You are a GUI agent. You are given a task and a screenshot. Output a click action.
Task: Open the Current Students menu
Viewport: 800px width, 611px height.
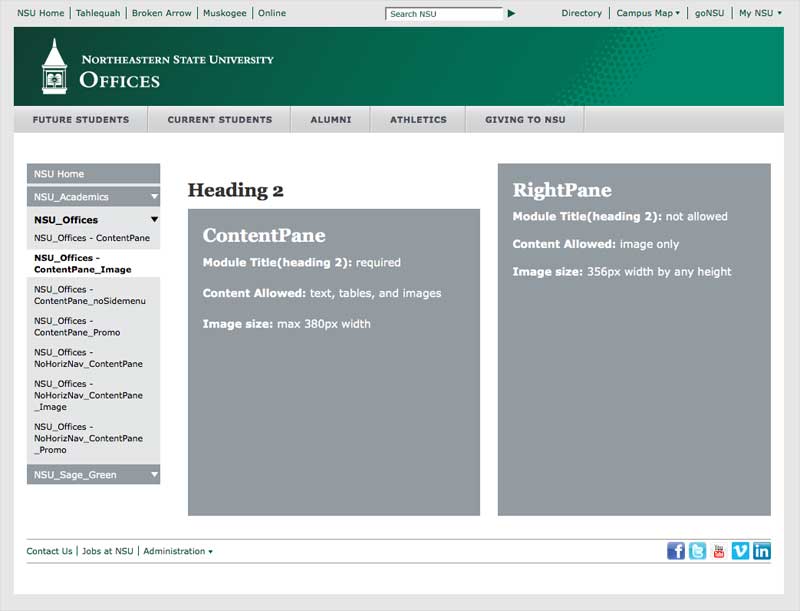(x=219, y=119)
